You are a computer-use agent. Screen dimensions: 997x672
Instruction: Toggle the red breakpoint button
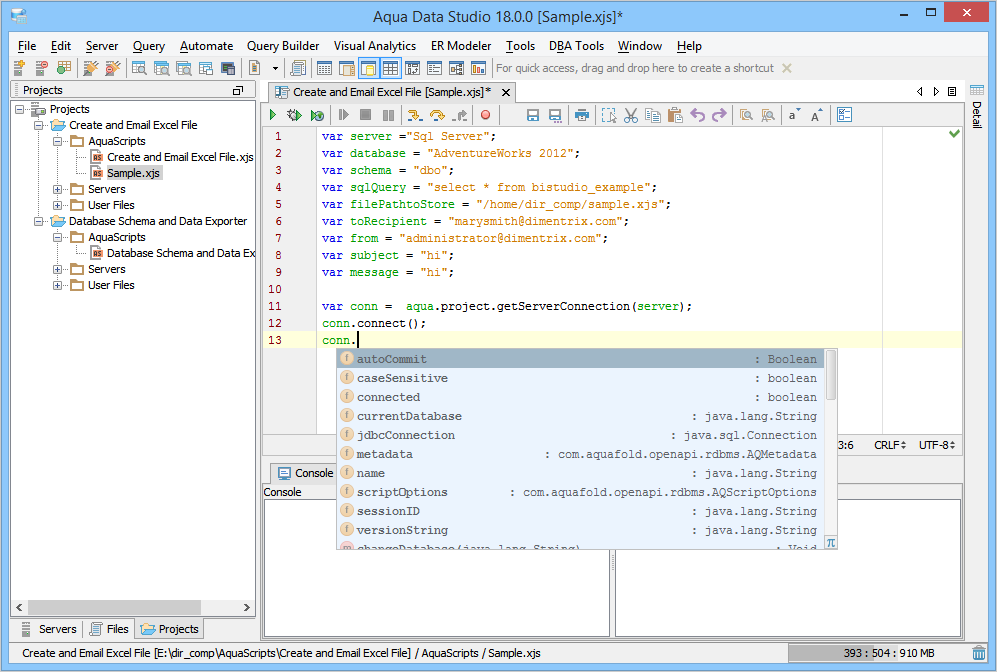(x=485, y=115)
